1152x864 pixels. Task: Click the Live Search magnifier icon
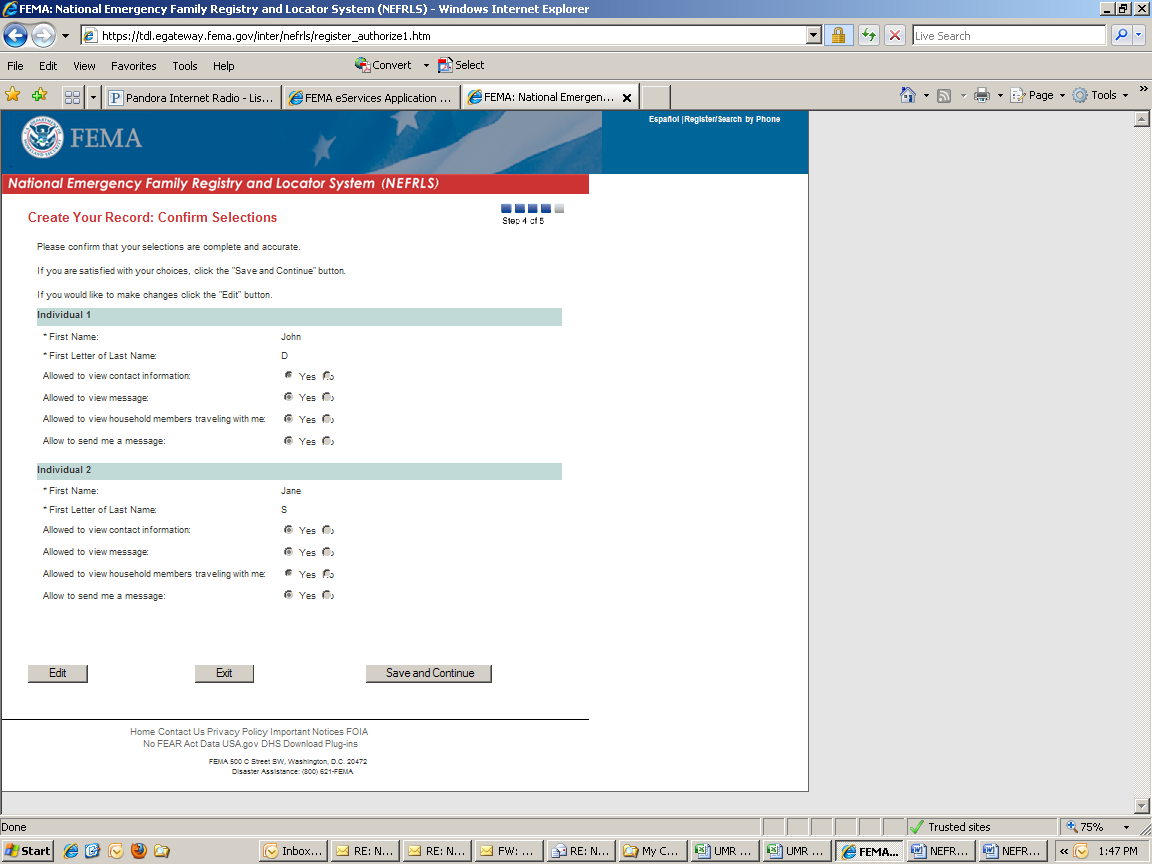[1121, 36]
